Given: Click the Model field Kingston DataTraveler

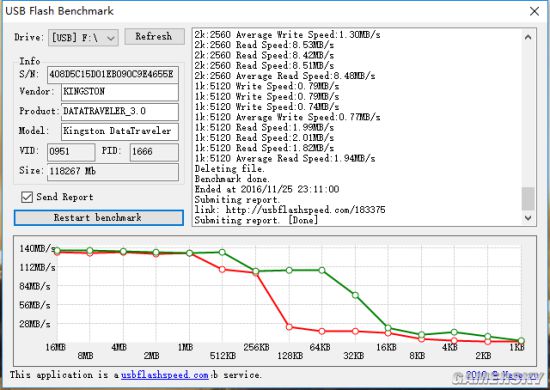Looking at the screenshot, I should pyautogui.click(x=120, y=132).
